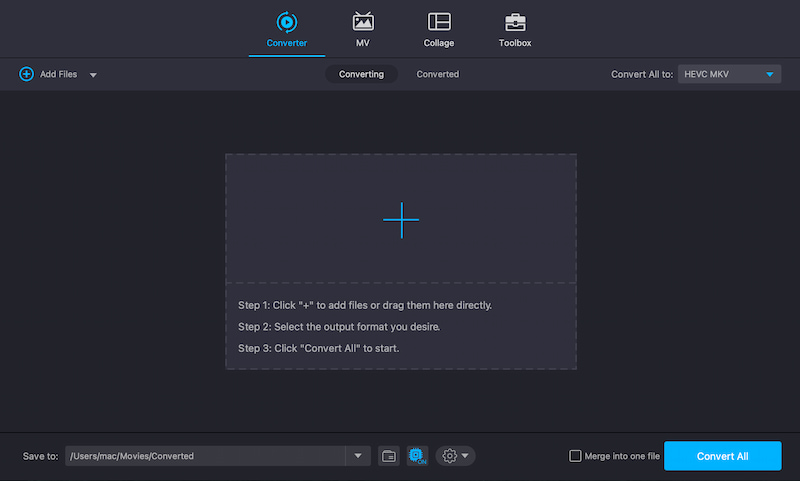Expand the arrow beside settings gear
The height and width of the screenshot is (481, 800).
tap(465, 455)
